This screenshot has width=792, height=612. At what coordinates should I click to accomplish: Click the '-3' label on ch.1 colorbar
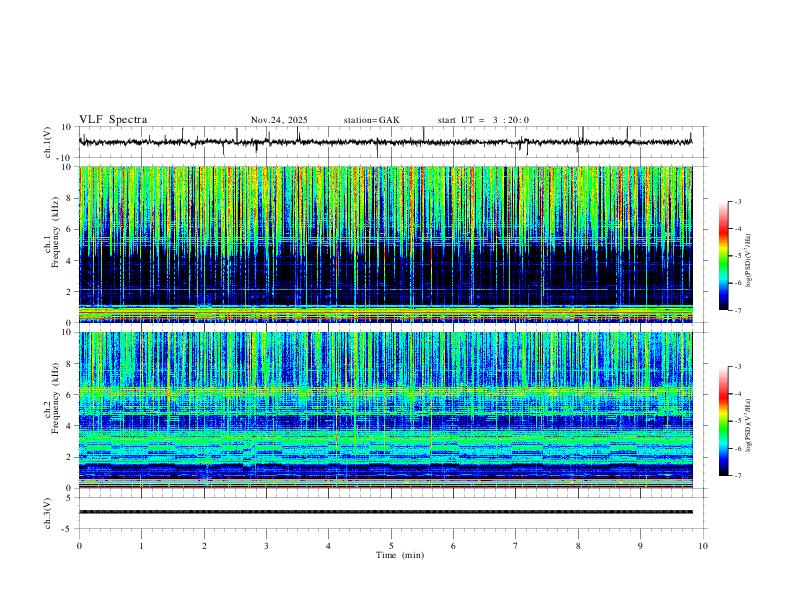pyautogui.click(x=737, y=201)
